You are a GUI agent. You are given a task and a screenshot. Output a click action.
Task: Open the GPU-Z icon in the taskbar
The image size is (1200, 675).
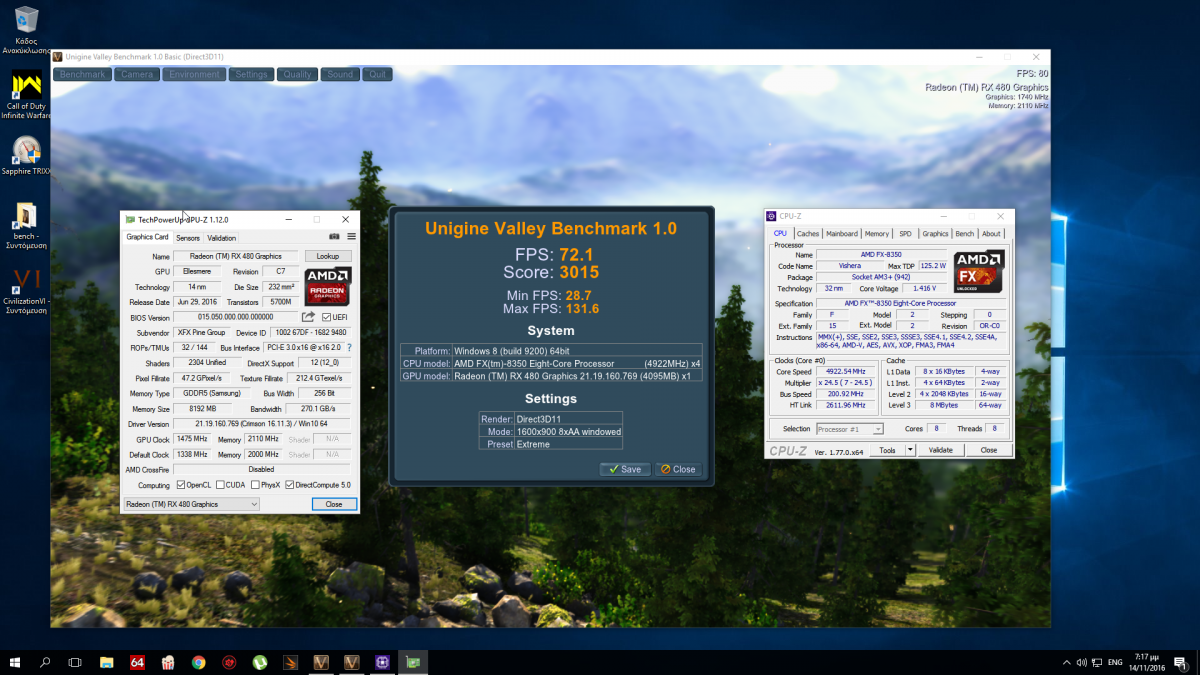[x=412, y=662]
